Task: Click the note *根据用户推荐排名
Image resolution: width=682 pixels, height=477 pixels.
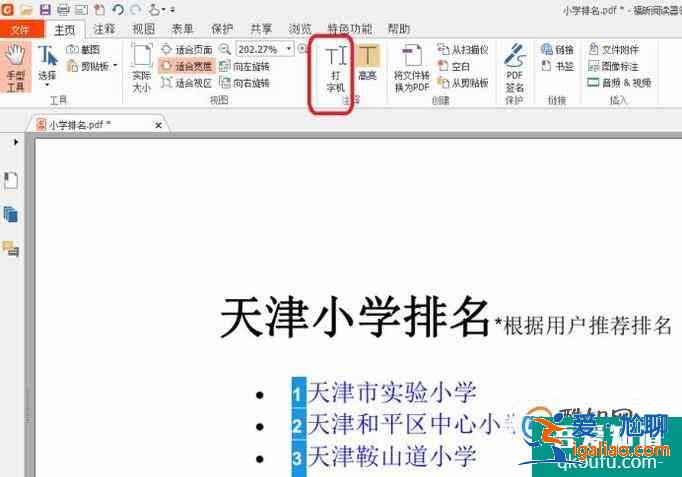Action: coord(583,325)
